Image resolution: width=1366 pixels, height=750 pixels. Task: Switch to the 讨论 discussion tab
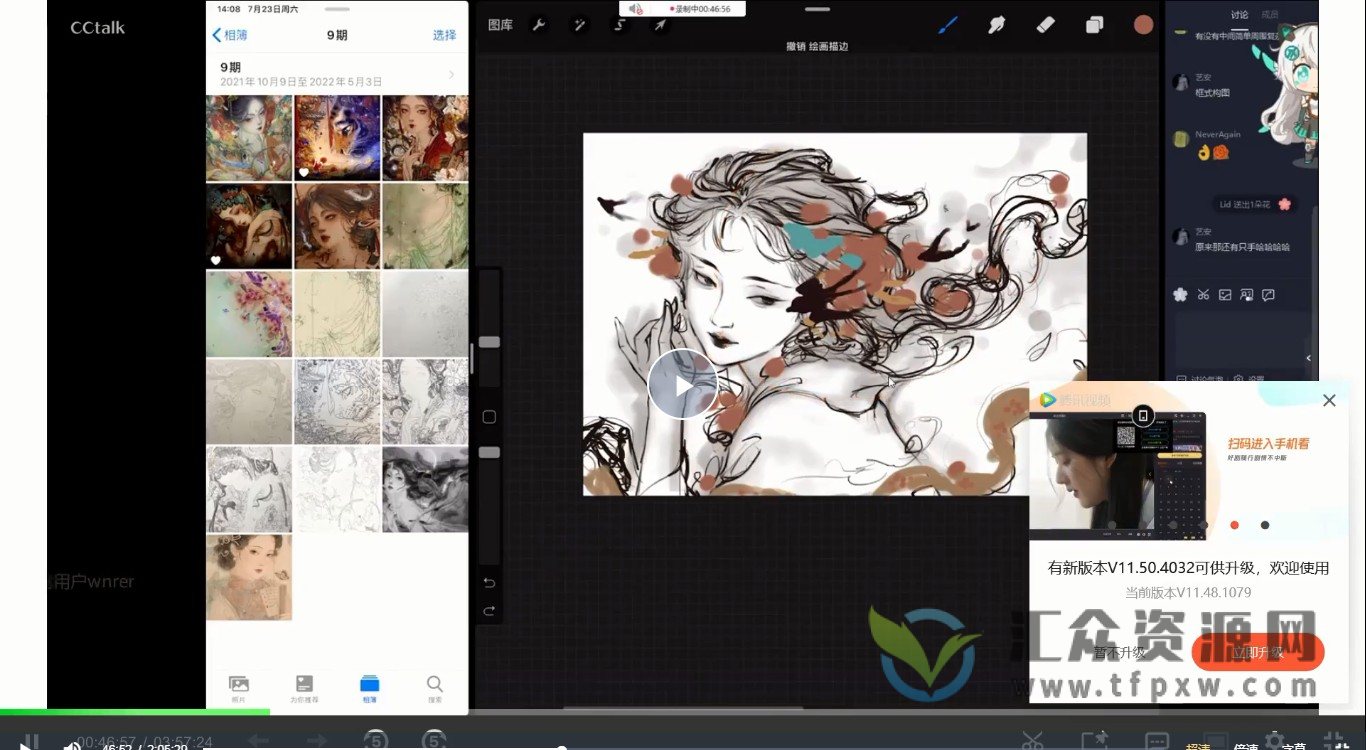(1240, 15)
